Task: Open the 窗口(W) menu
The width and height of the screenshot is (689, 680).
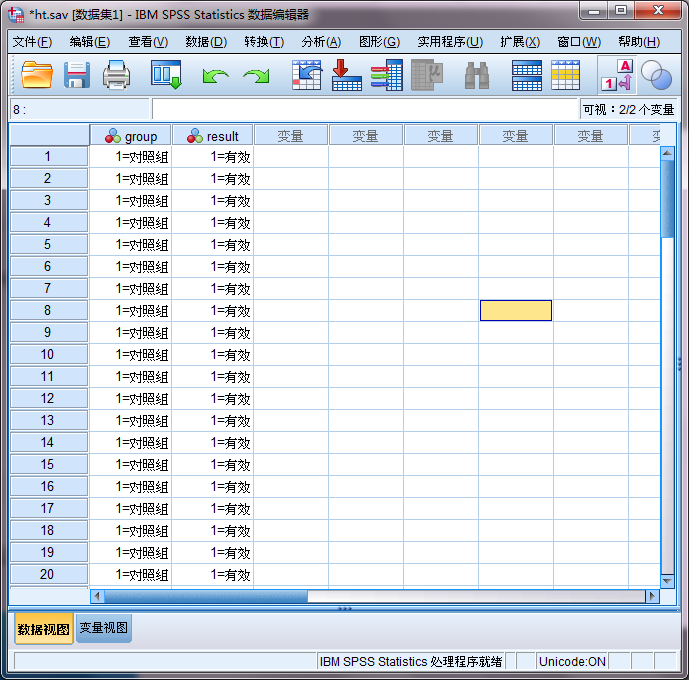Action: pos(579,42)
